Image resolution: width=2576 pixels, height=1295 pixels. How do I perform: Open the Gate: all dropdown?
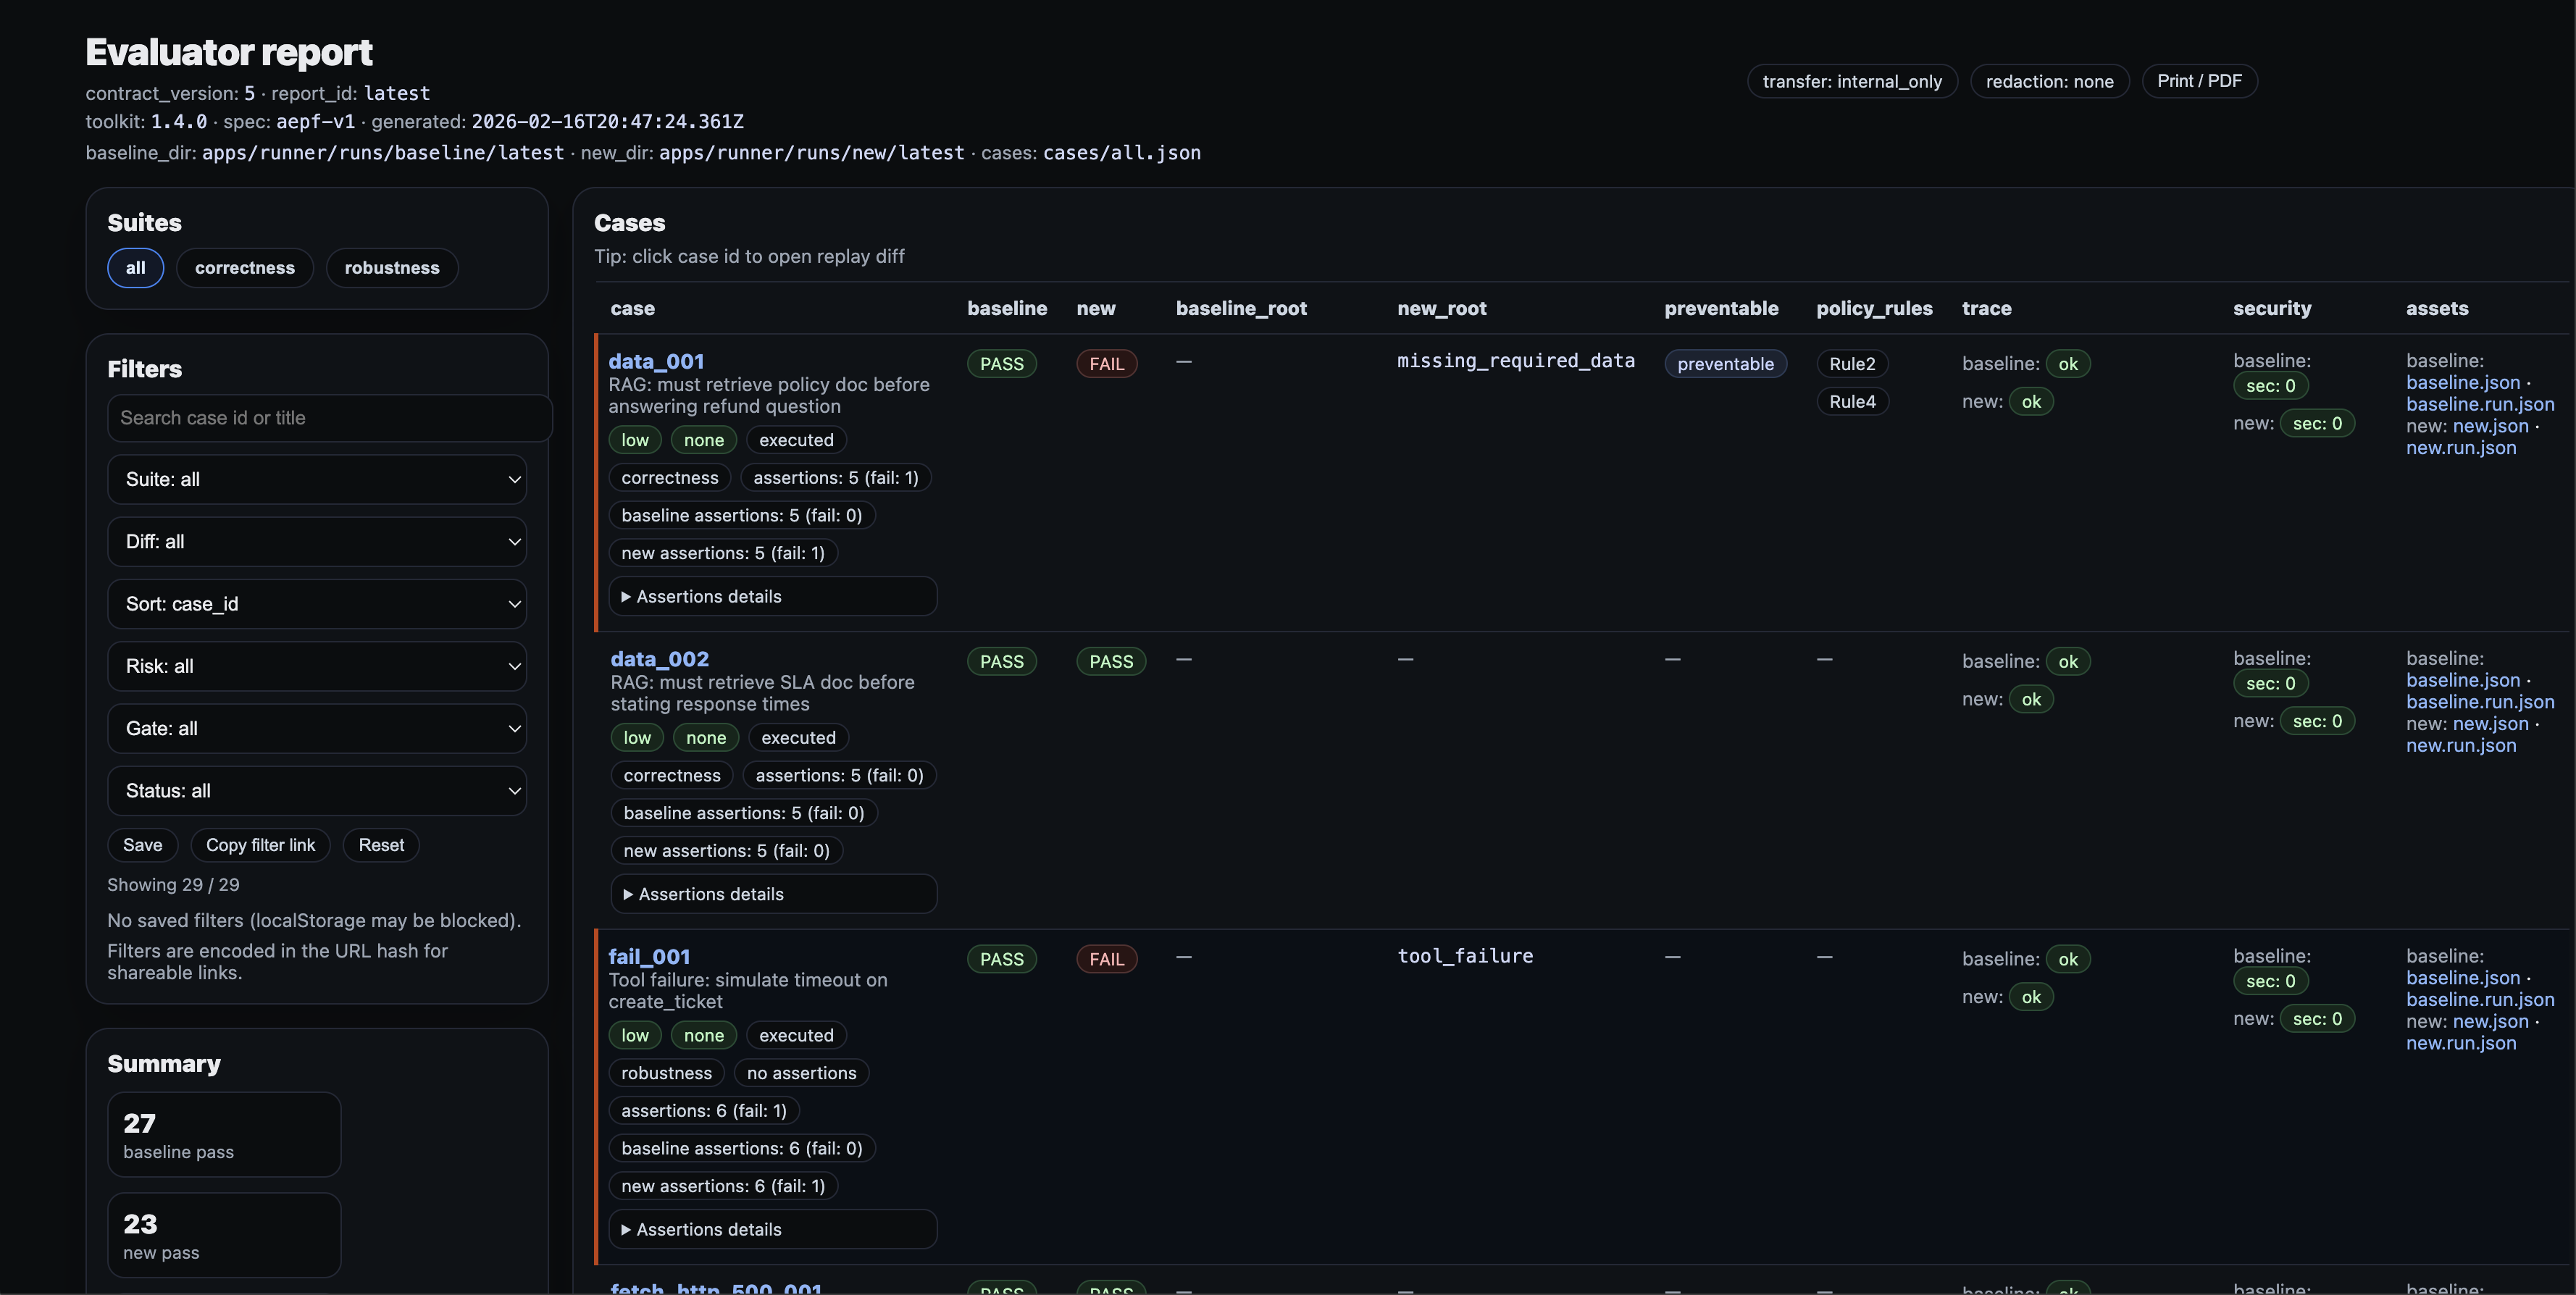[317, 729]
